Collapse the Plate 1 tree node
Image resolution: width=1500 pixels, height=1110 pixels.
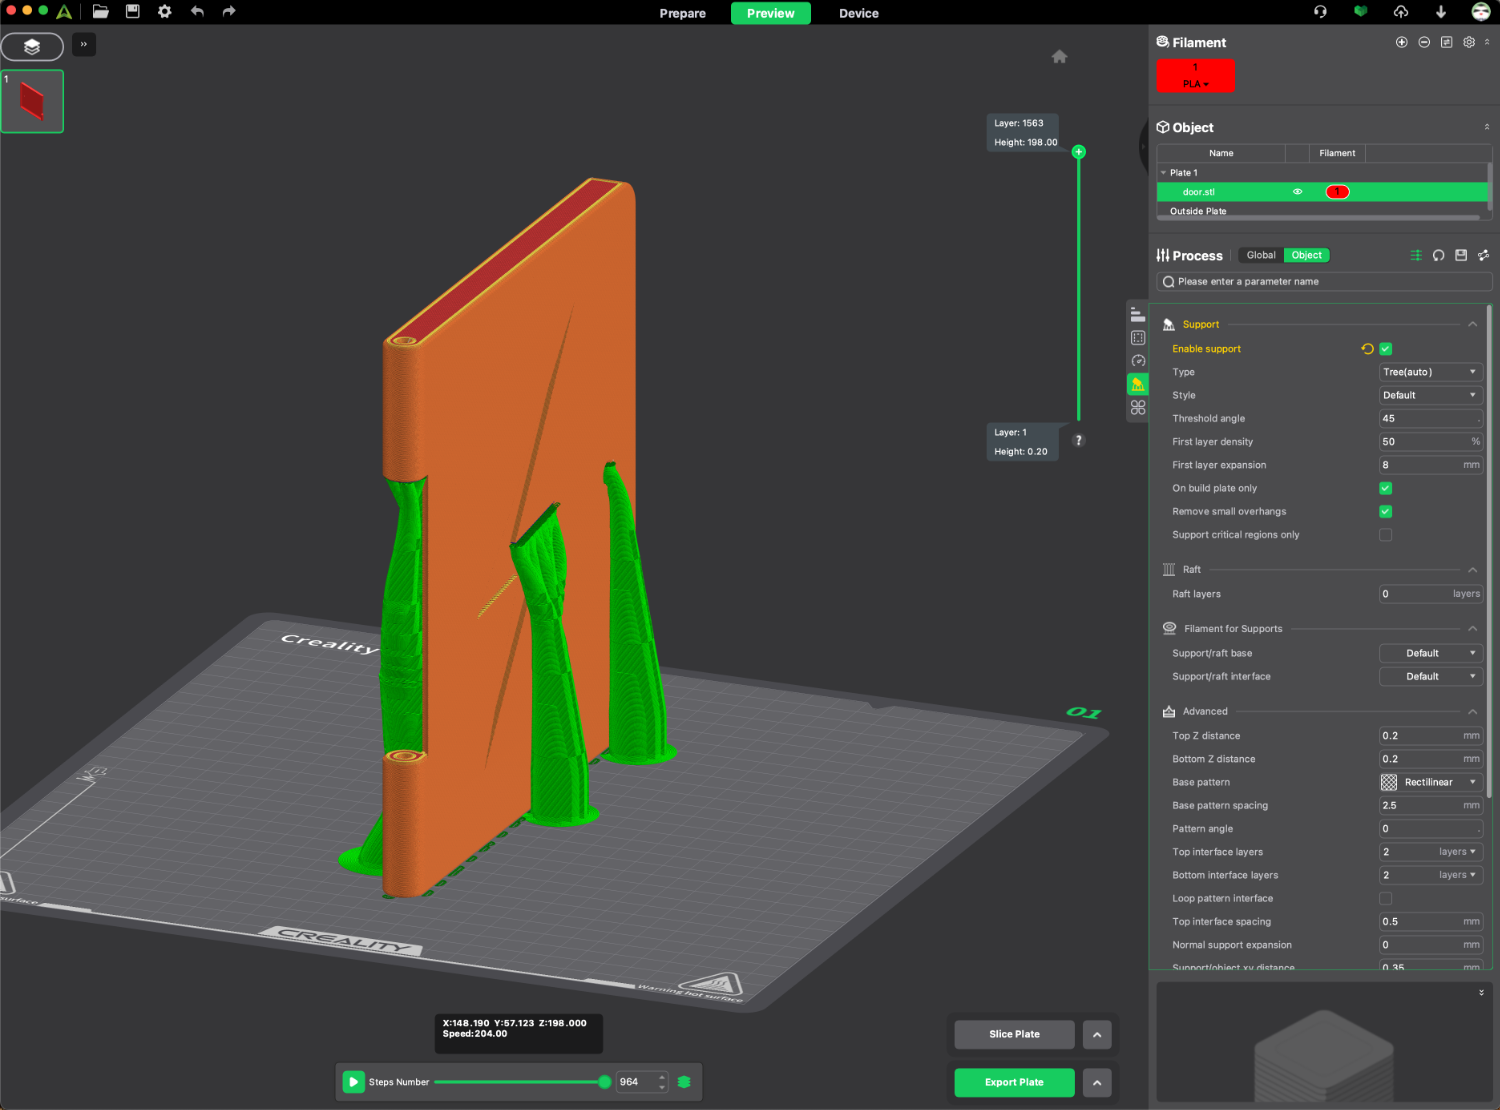tap(1163, 173)
